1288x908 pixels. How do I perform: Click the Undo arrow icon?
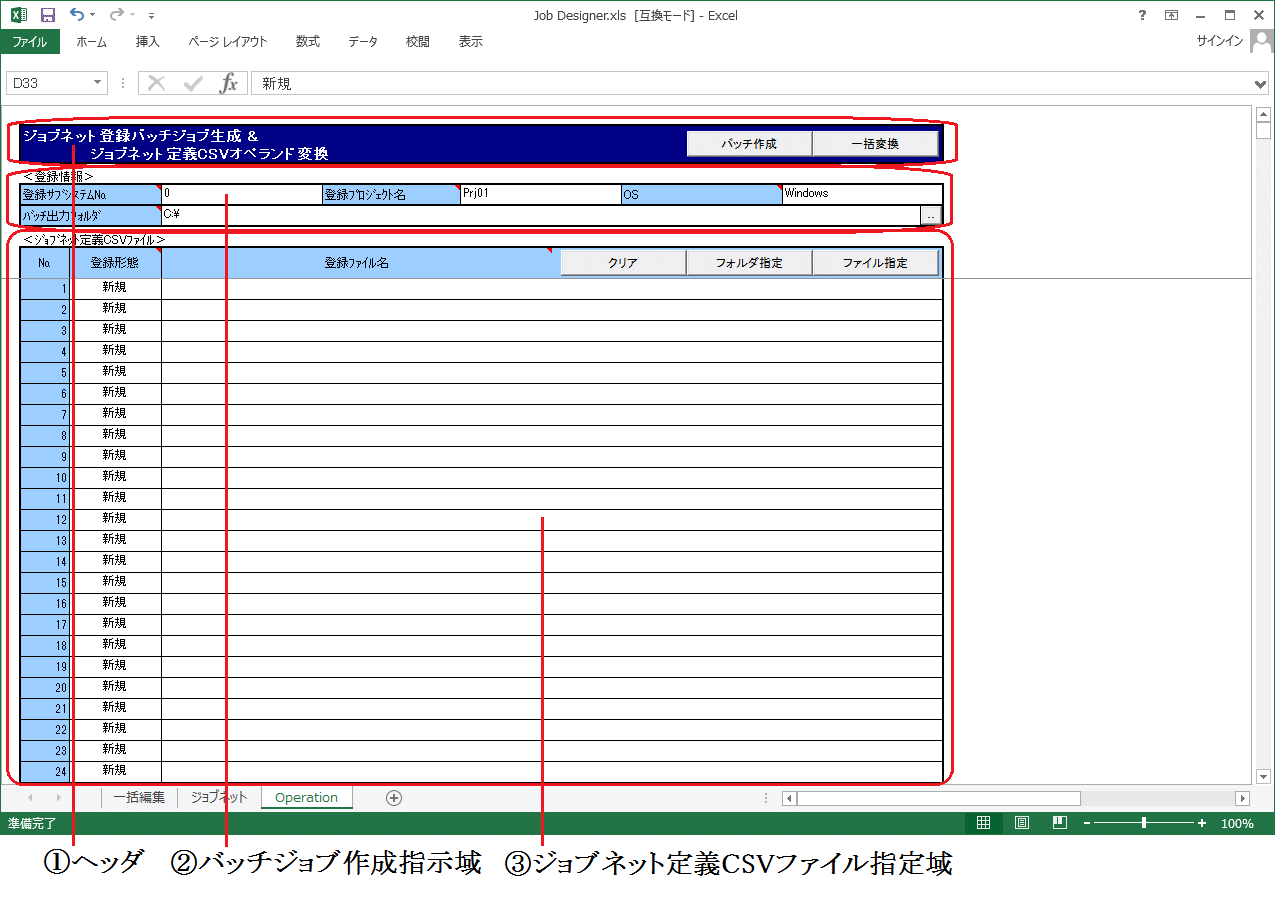coord(76,15)
